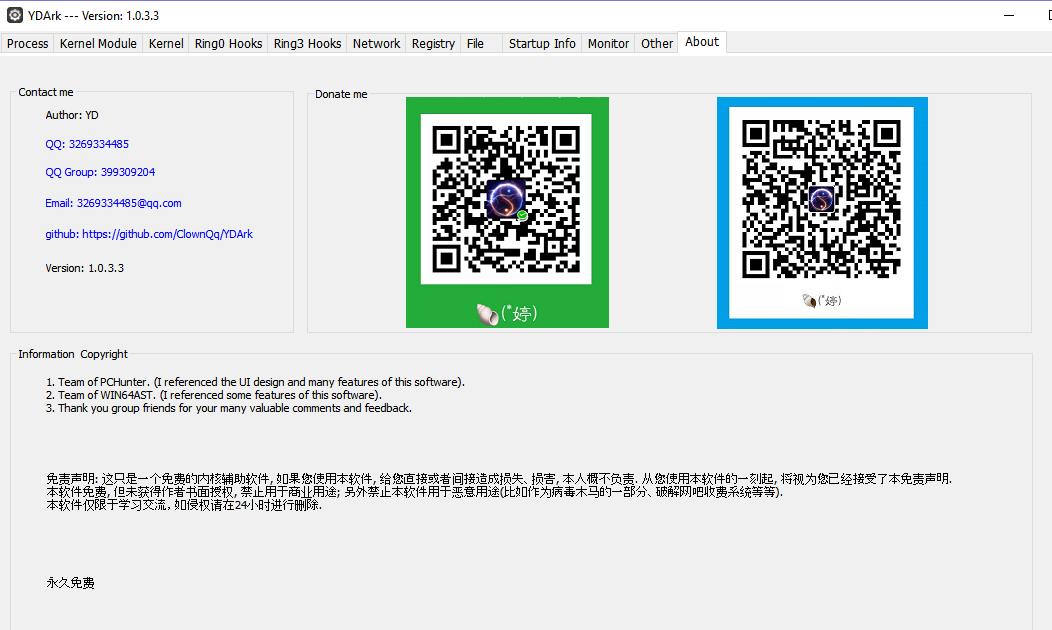Open the Registry tab
The image size is (1052, 630).
click(433, 44)
